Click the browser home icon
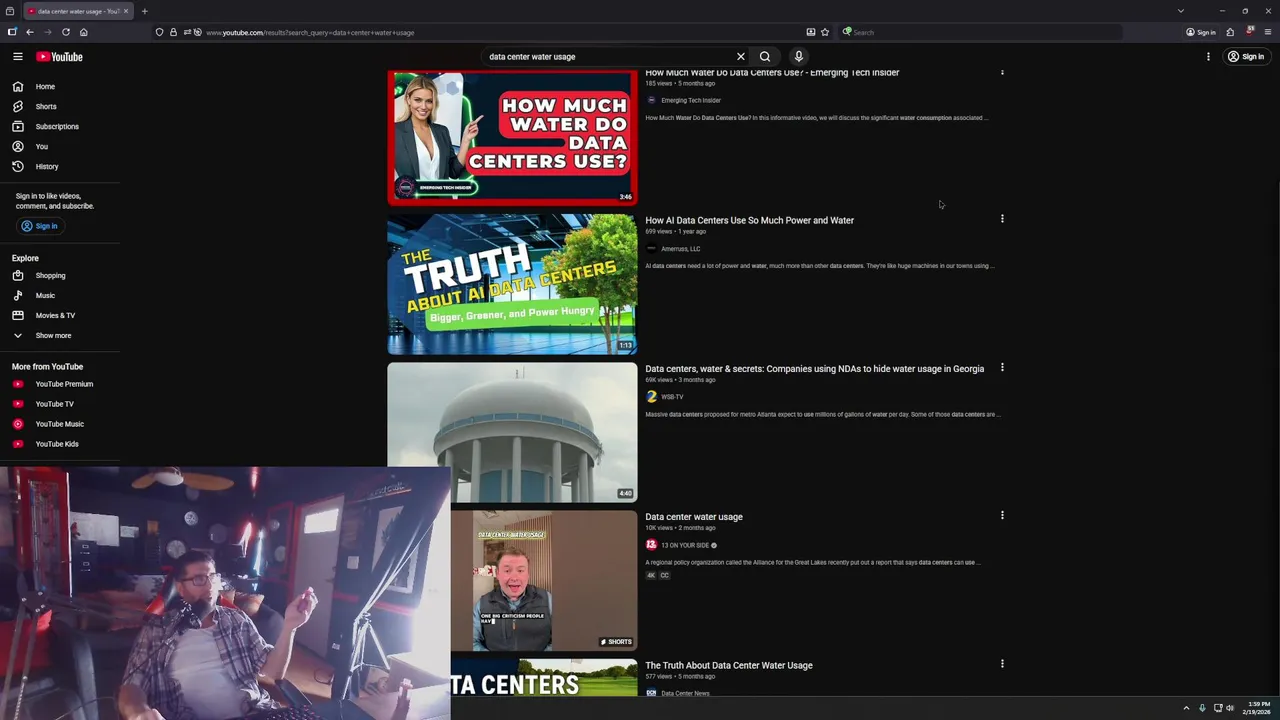 [83, 32]
